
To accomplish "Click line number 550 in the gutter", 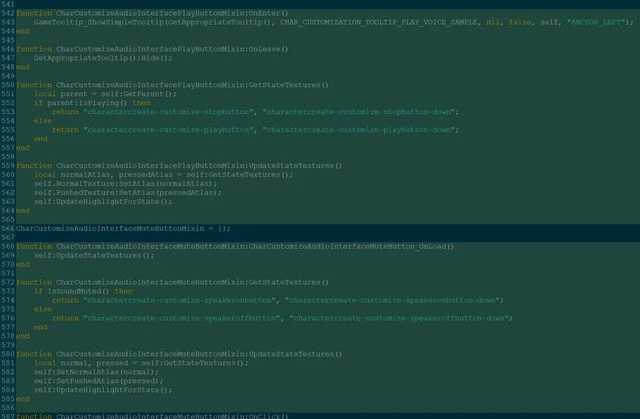I will tap(8, 85).
